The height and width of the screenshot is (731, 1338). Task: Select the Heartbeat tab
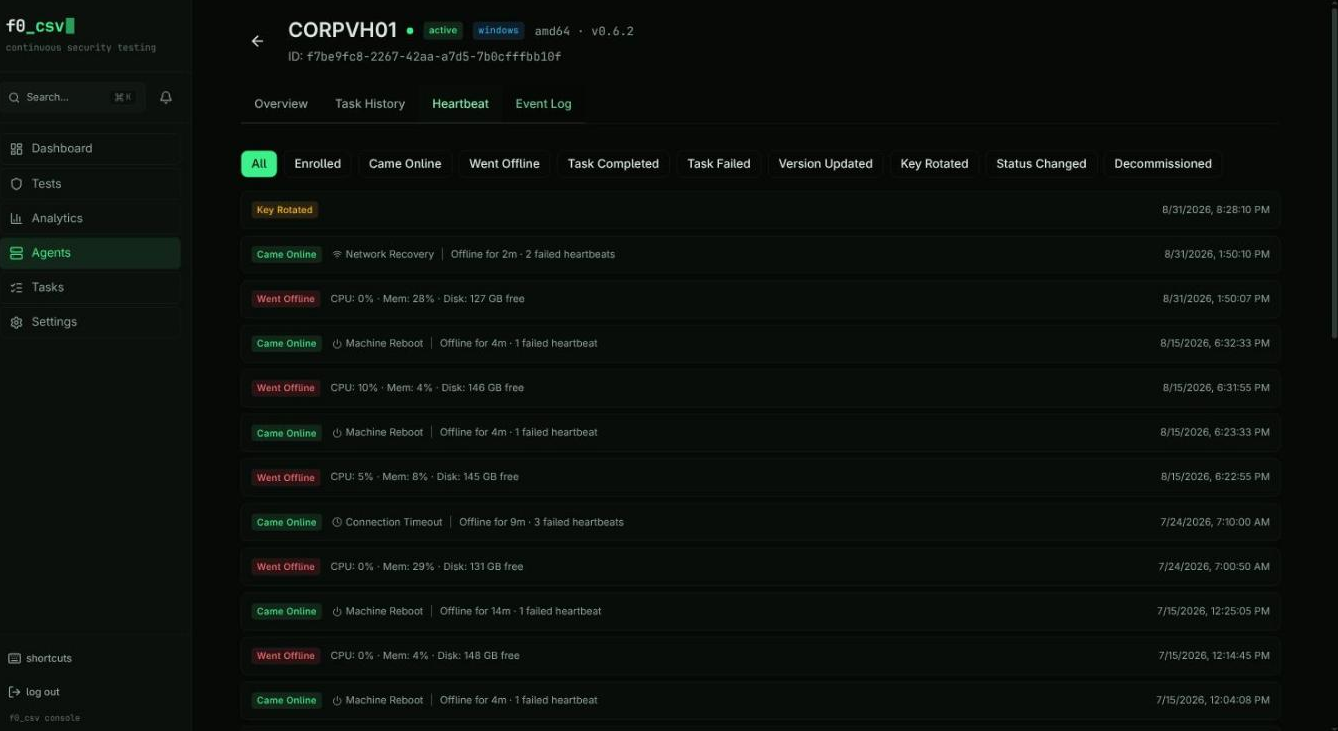click(460, 104)
